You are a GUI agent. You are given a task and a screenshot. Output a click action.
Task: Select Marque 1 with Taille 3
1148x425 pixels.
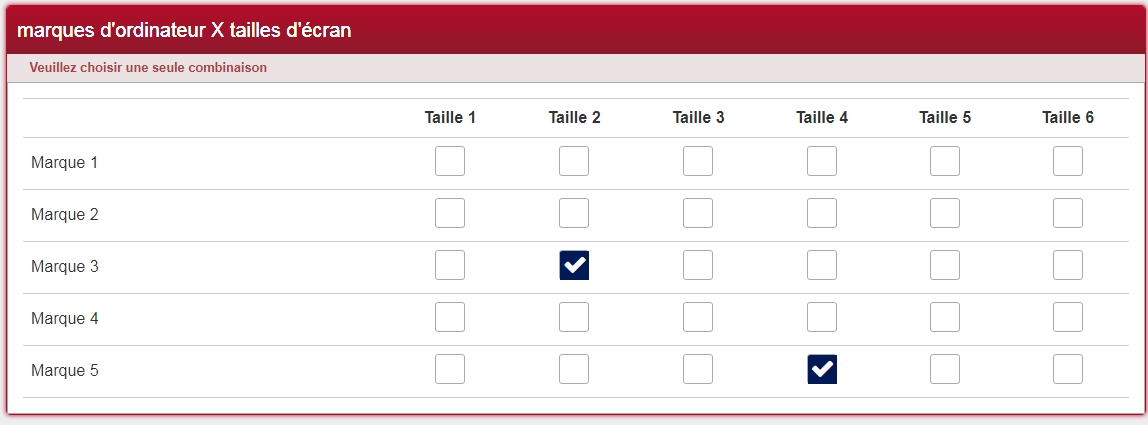click(698, 161)
